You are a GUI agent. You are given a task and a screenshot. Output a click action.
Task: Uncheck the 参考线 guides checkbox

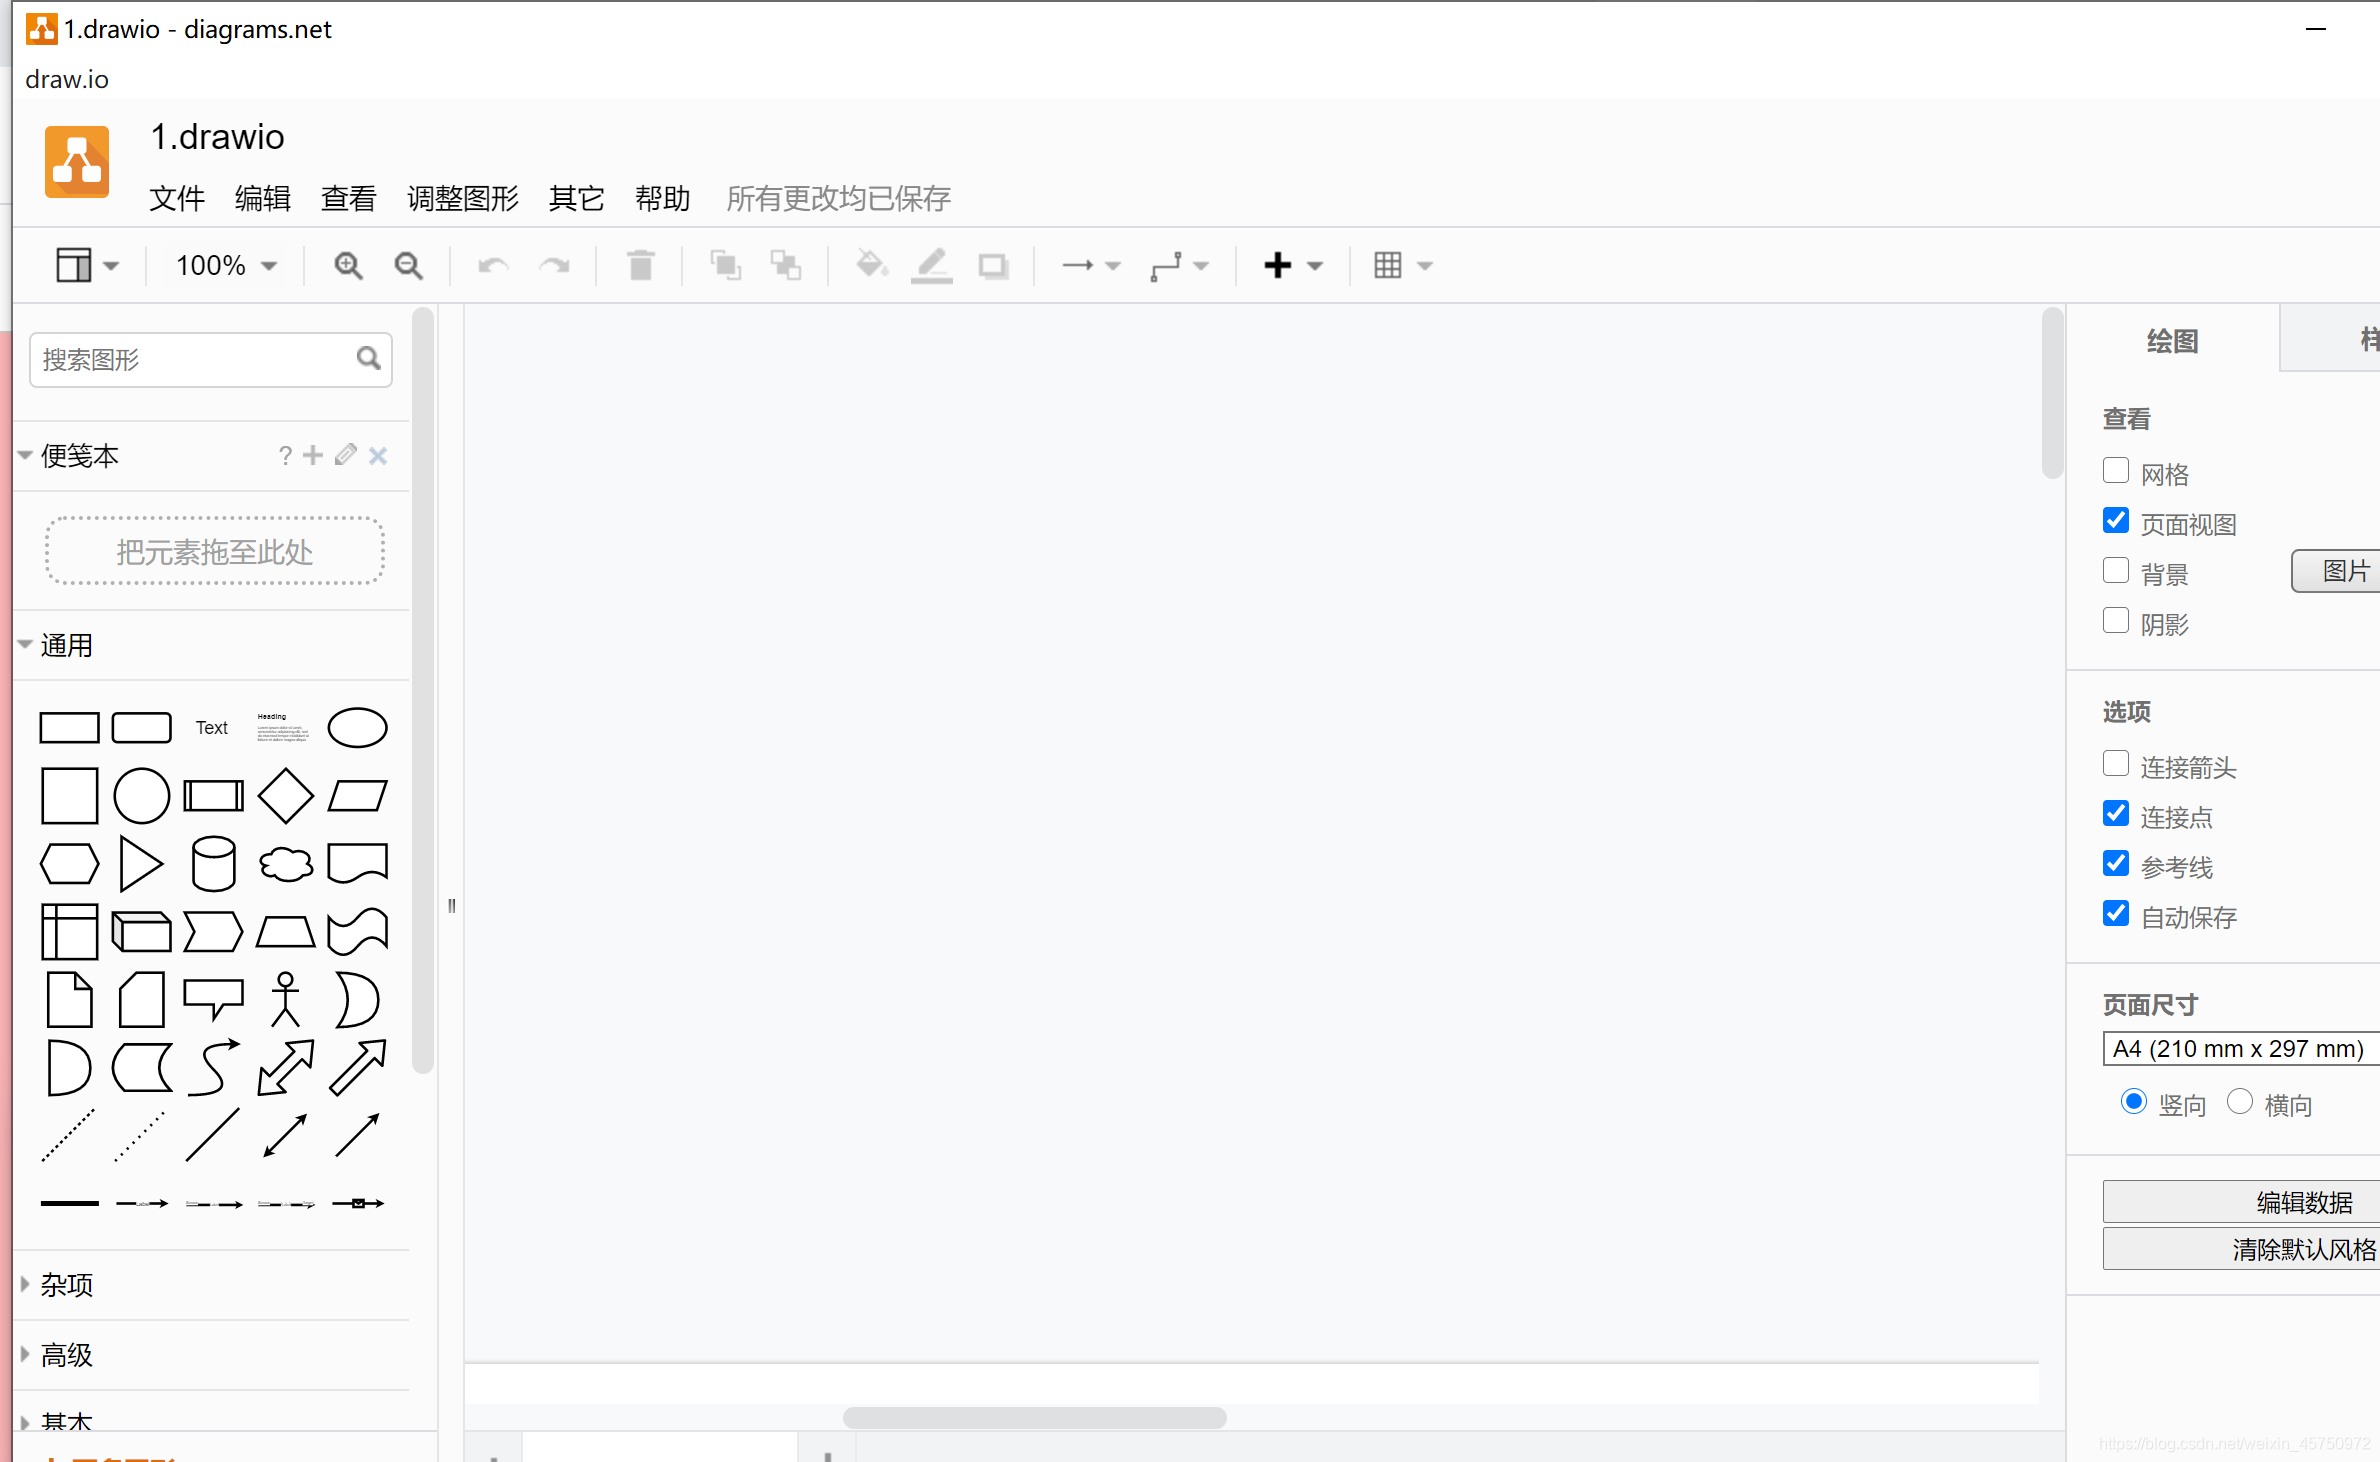click(x=2115, y=864)
